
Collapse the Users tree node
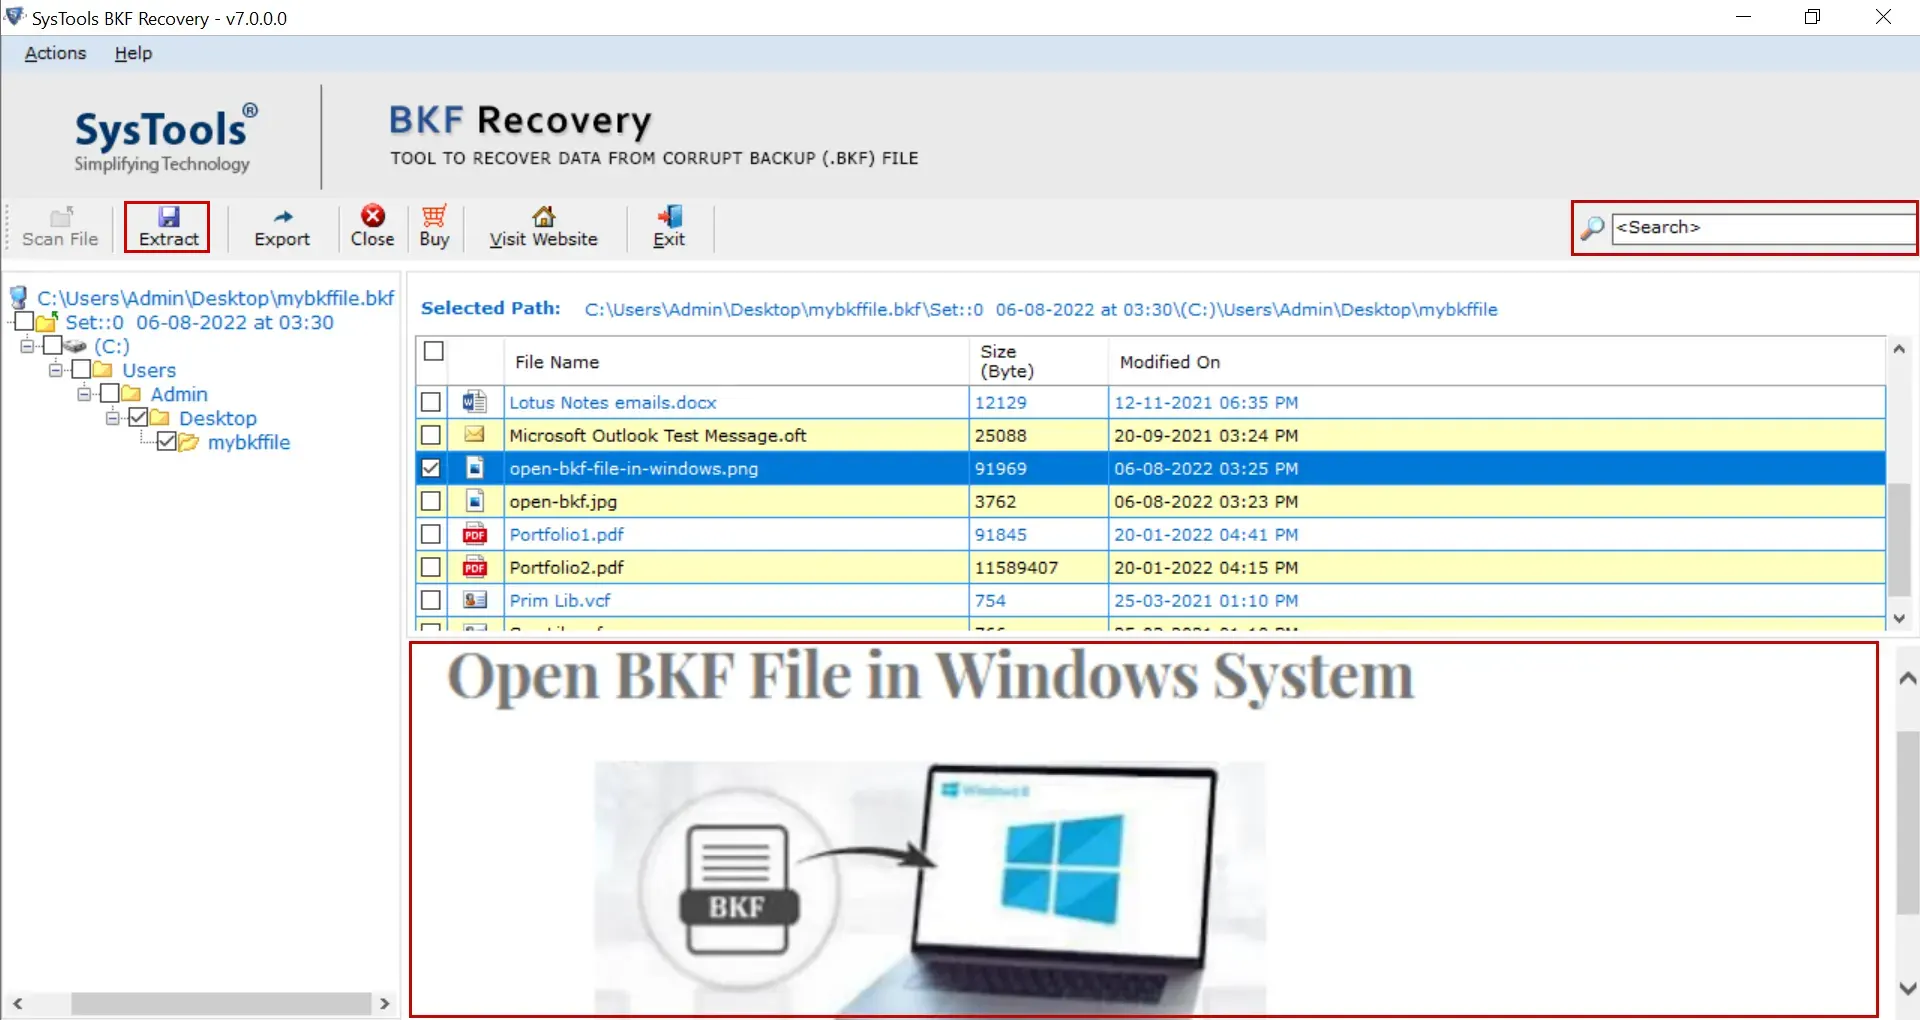tap(56, 369)
